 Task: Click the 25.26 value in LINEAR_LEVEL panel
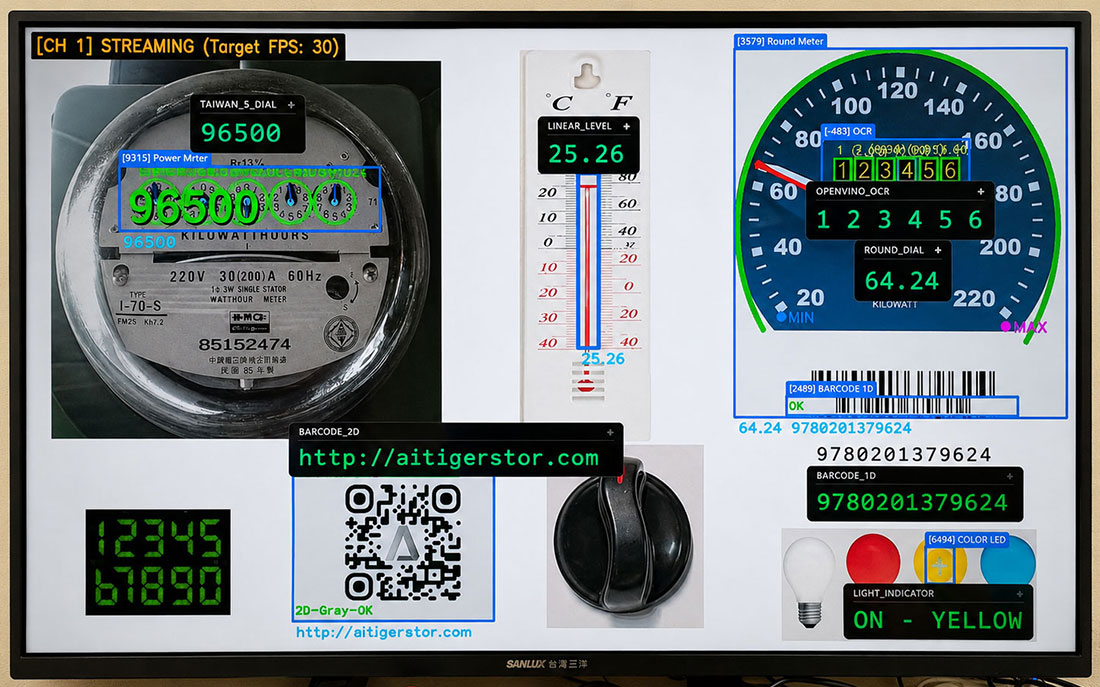[x=586, y=154]
